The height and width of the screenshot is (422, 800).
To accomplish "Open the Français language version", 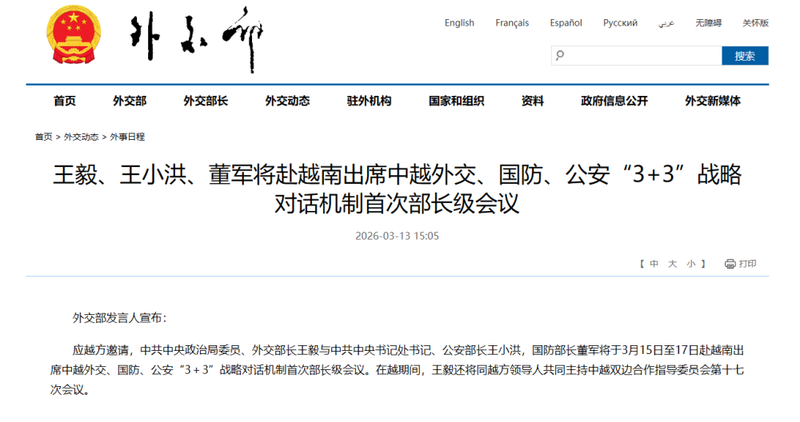I will click(x=512, y=23).
